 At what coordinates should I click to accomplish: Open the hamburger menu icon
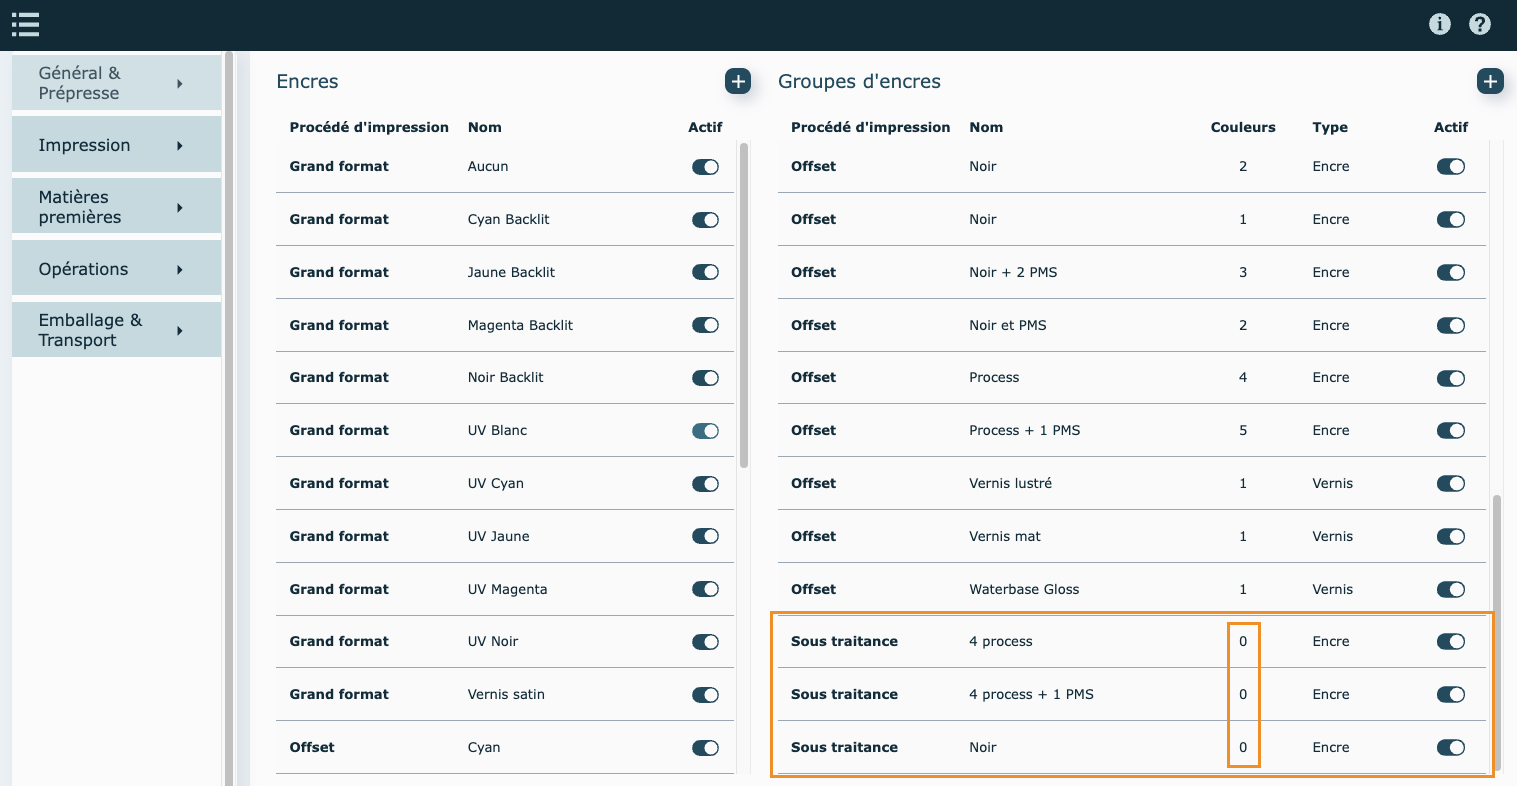click(x=25, y=24)
